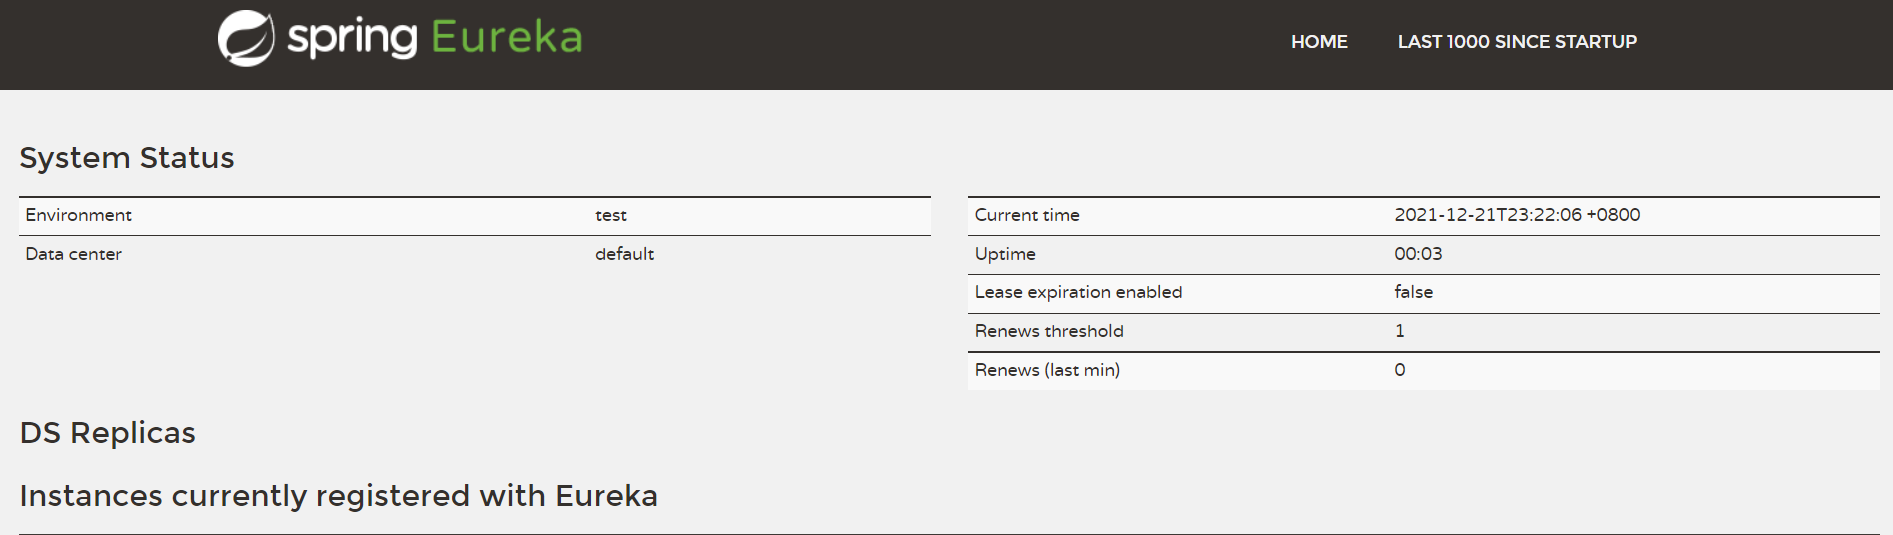
Task: Click the DS Replicas heading
Action: point(108,433)
